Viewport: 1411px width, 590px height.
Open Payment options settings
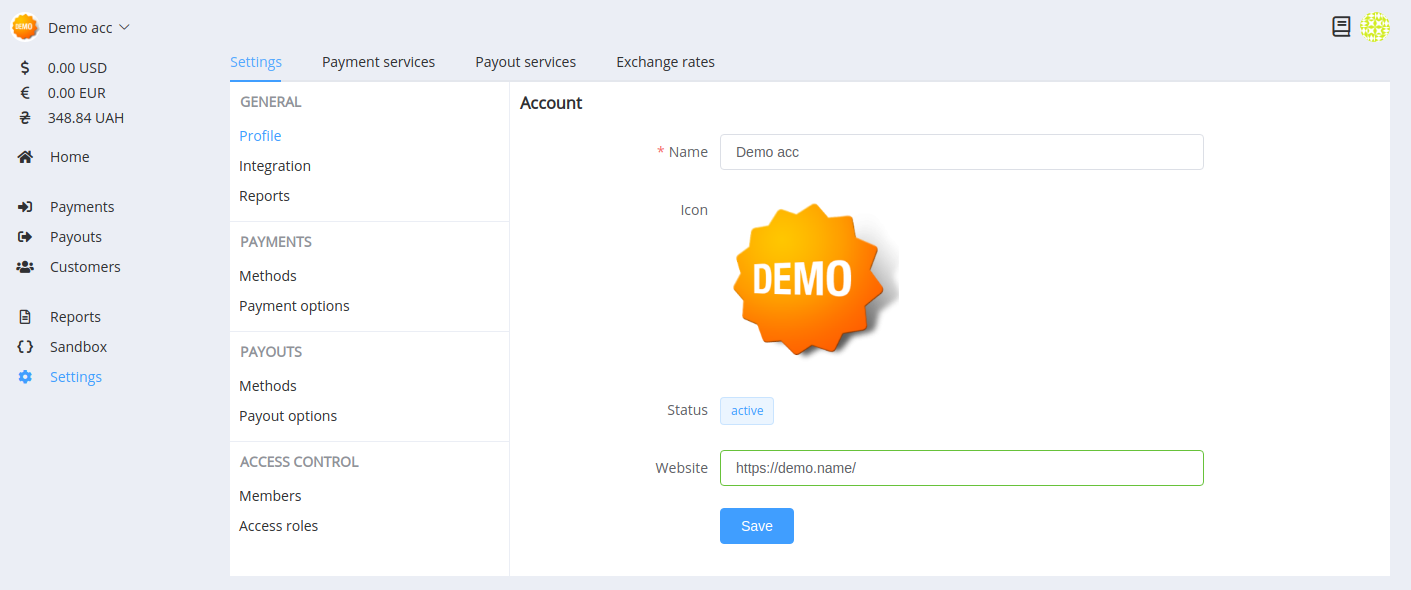point(294,306)
